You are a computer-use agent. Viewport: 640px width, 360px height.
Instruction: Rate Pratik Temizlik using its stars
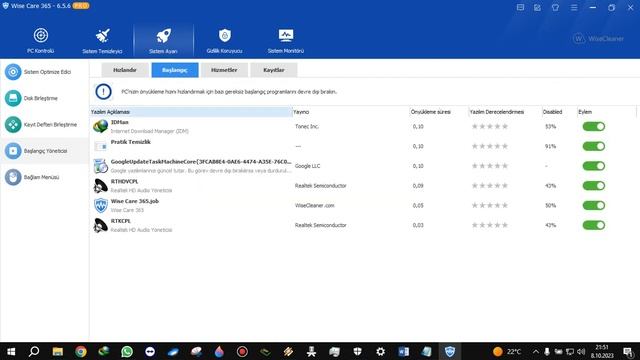tap(490, 146)
